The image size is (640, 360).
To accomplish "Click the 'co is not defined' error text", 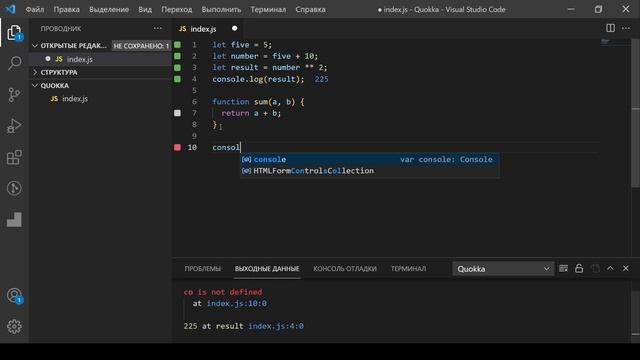I will (223, 292).
